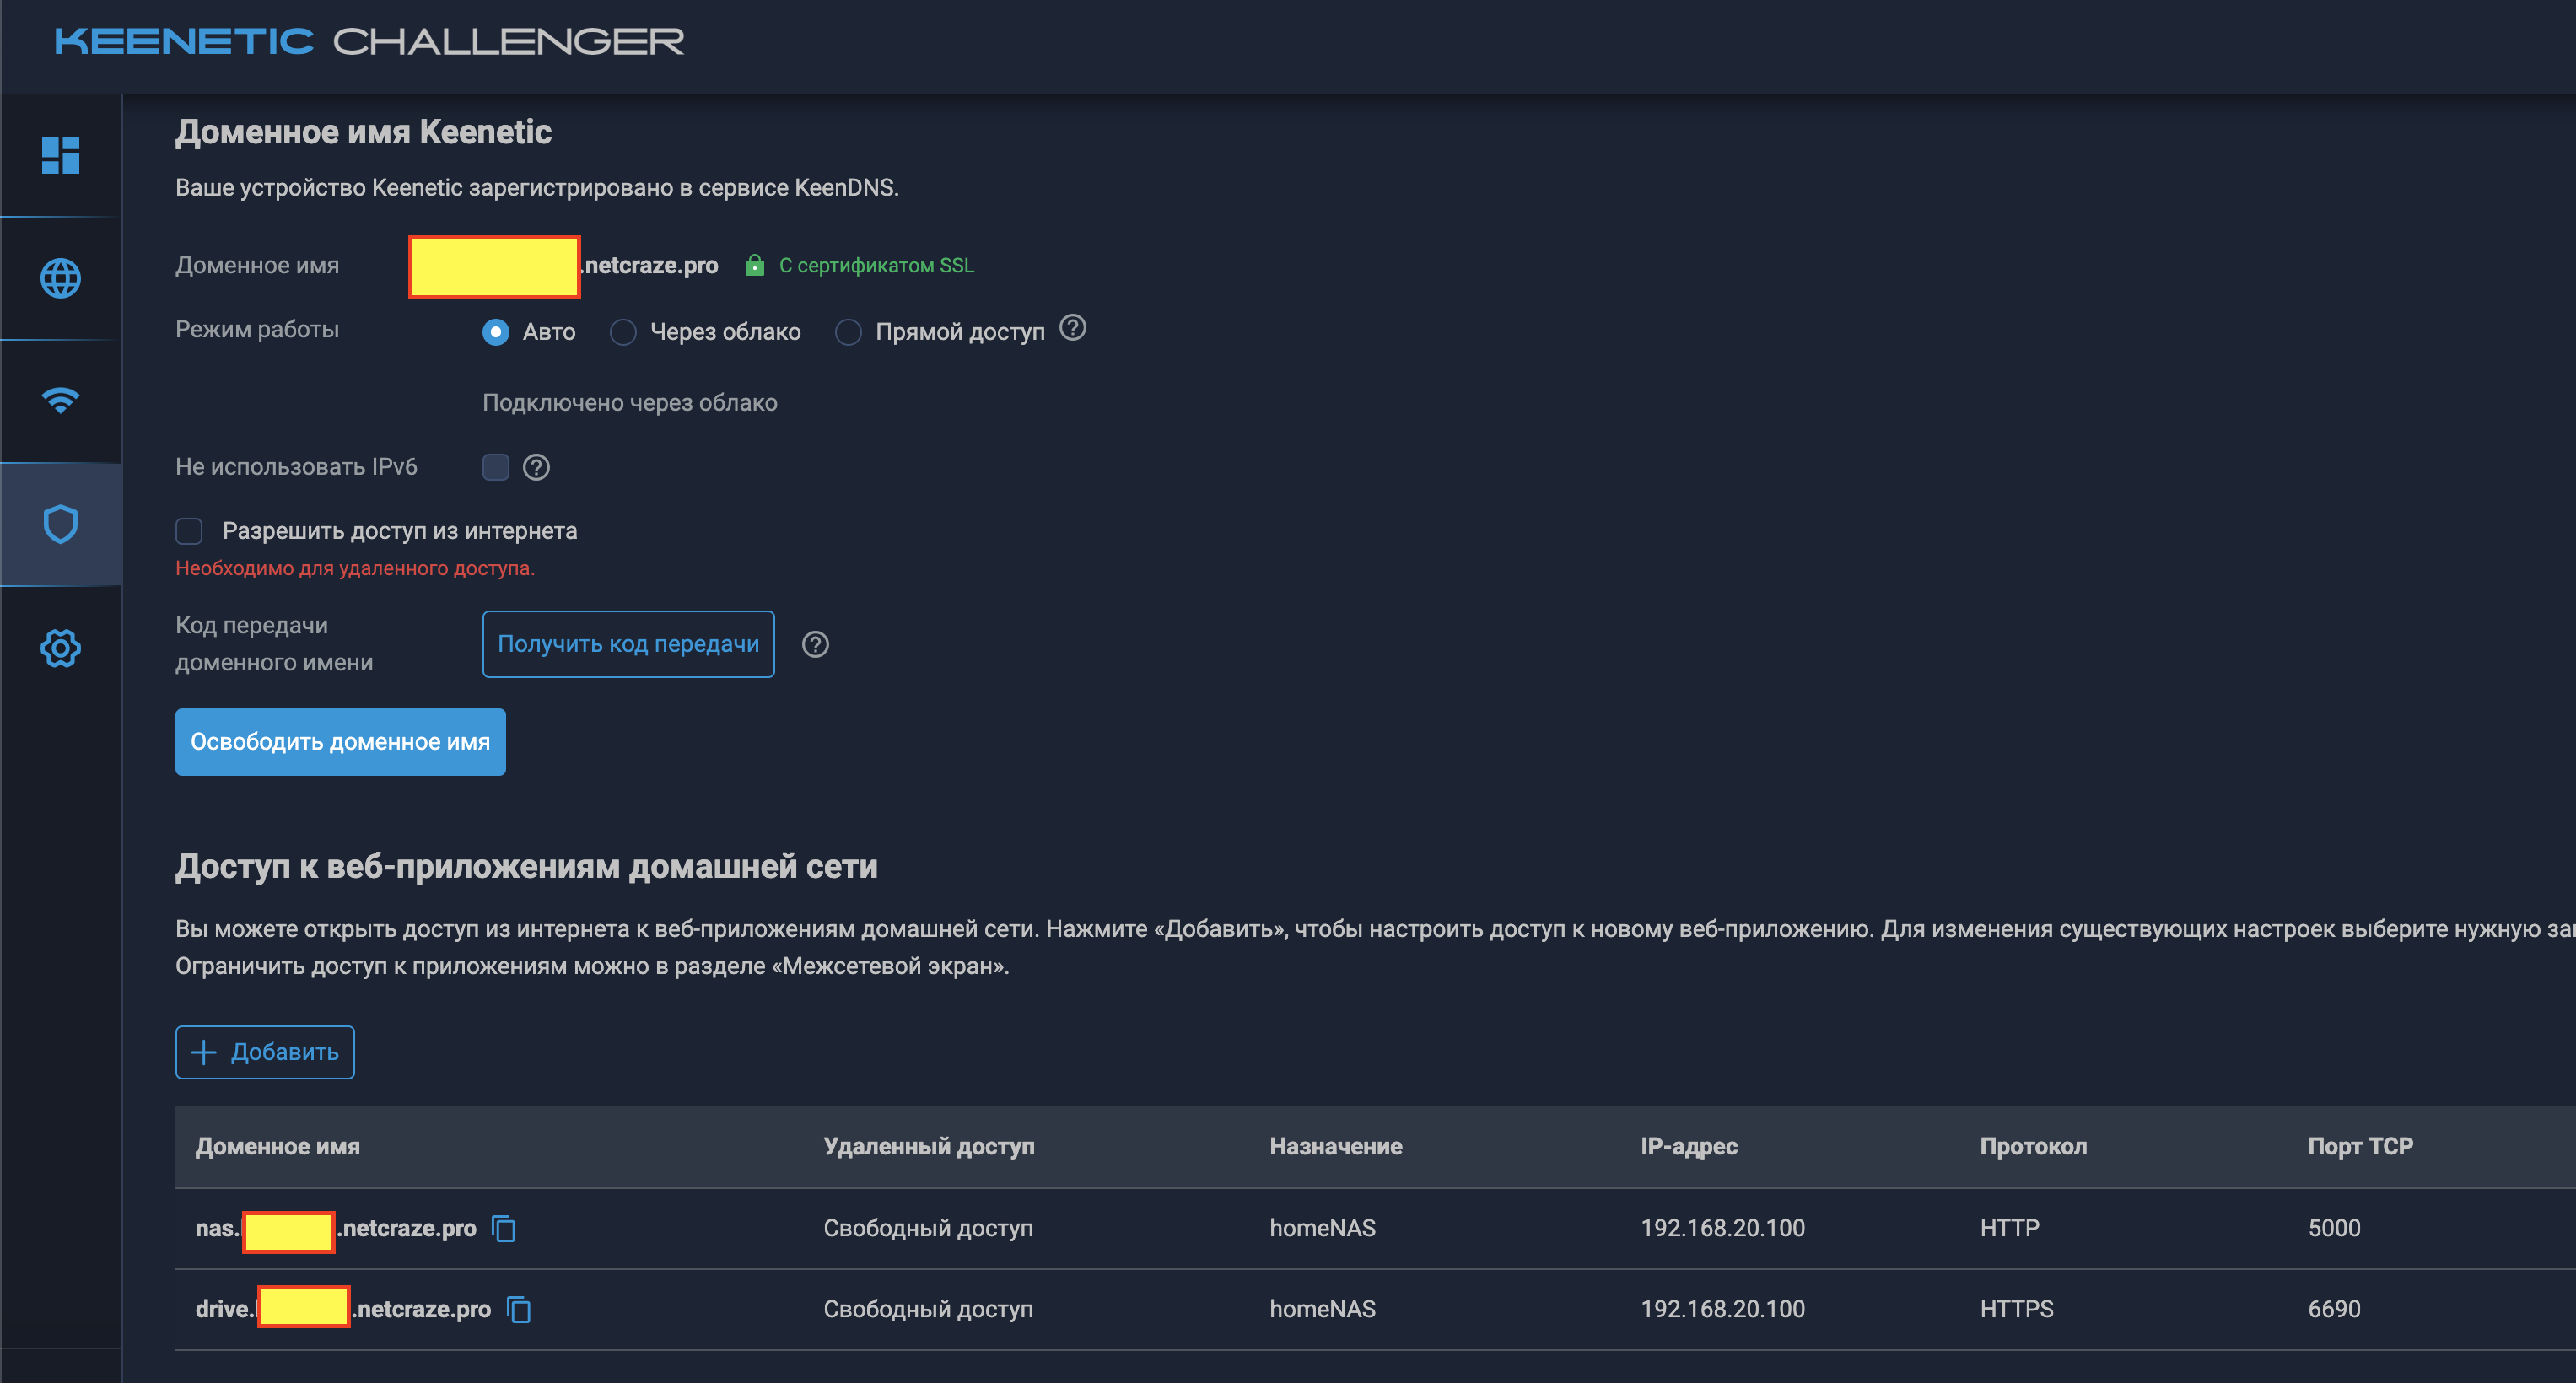2576x1383 pixels.
Task: Open the gear management settings icon
Action: click(60, 648)
